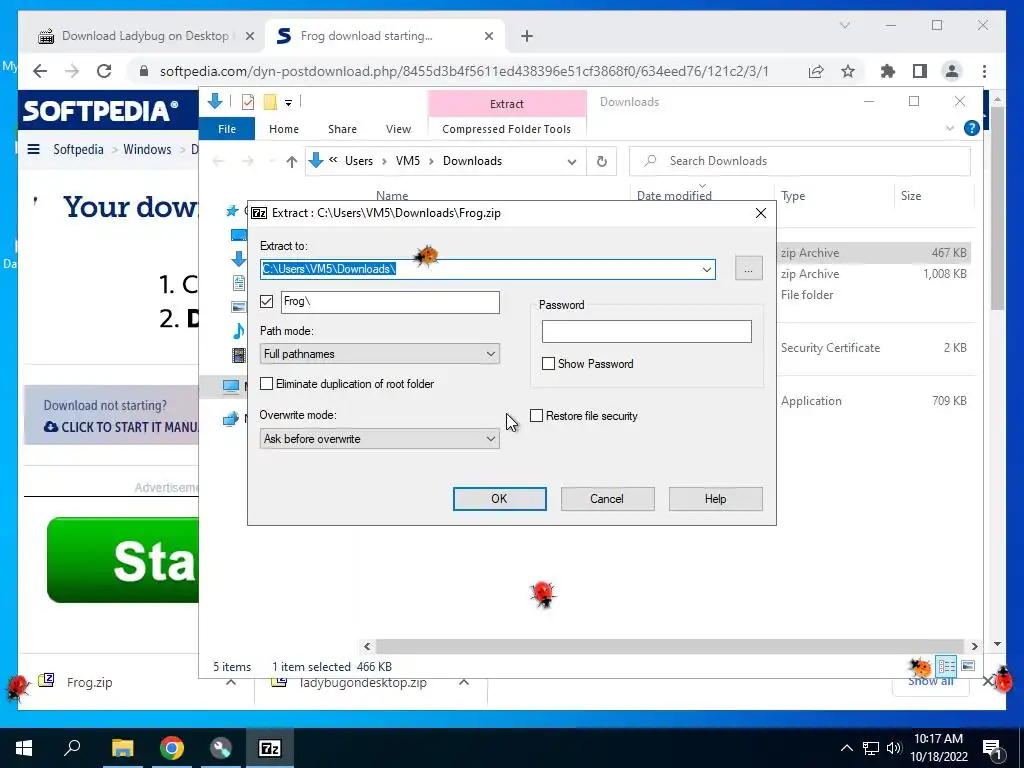Open the volume control in tray
The image size is (1024, 768).
tap(894, 748)
